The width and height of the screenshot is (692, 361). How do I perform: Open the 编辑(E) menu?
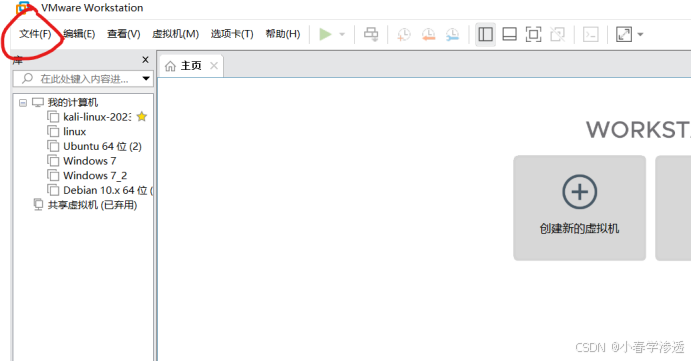(x=79, y=34)
